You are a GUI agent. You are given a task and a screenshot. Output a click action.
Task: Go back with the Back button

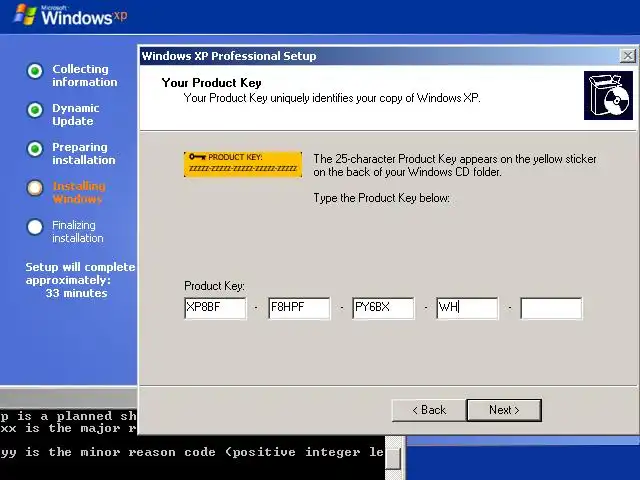coord(429,410)
